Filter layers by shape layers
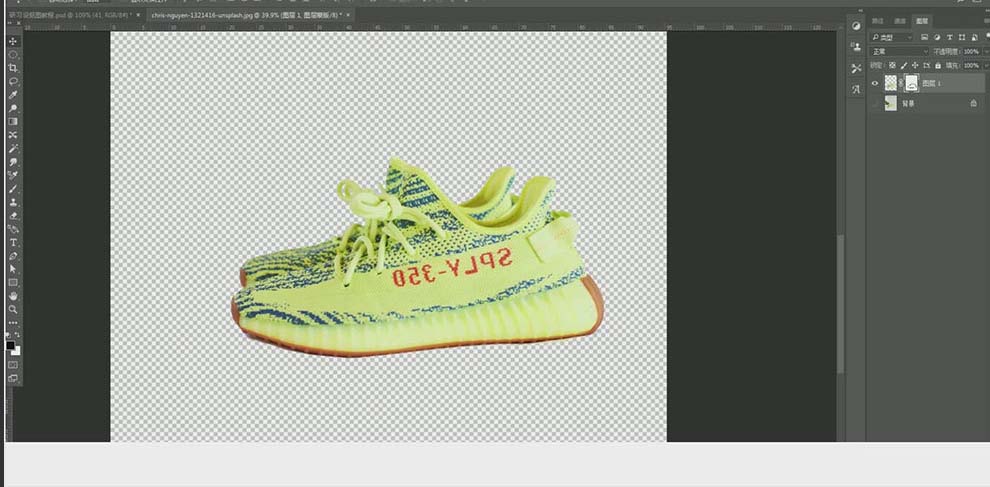Viewport: 990px width, 487px height. click(962, 37)
